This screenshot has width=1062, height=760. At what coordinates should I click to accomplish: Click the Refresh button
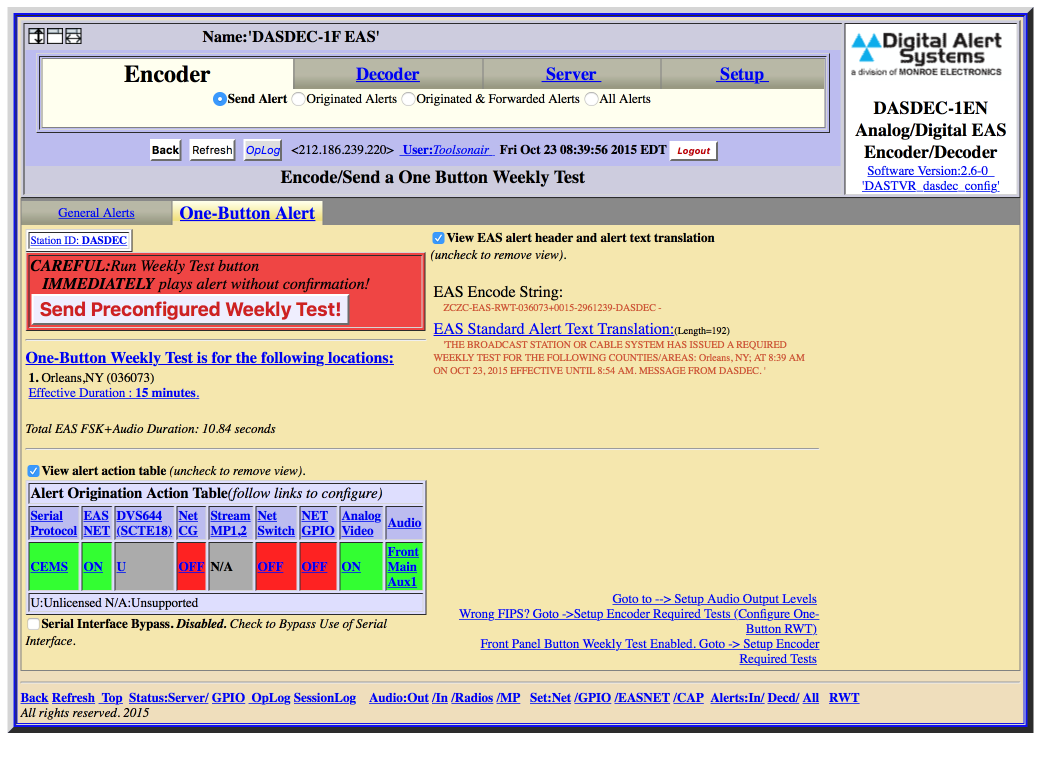point(212,150)
